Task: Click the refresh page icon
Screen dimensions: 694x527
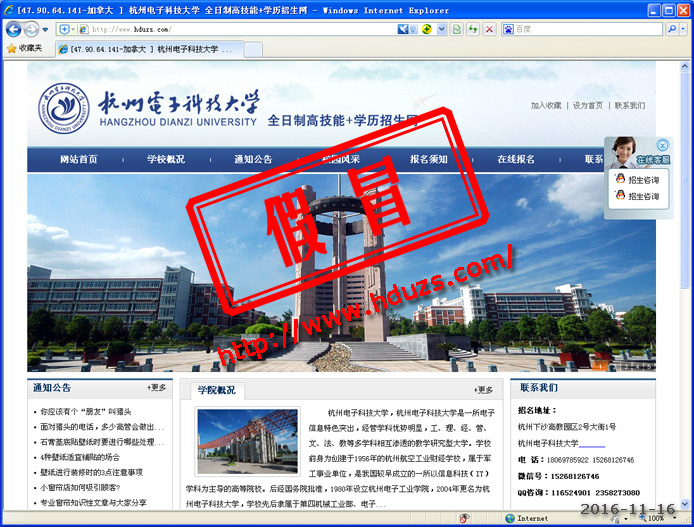Action: (473, 30)
